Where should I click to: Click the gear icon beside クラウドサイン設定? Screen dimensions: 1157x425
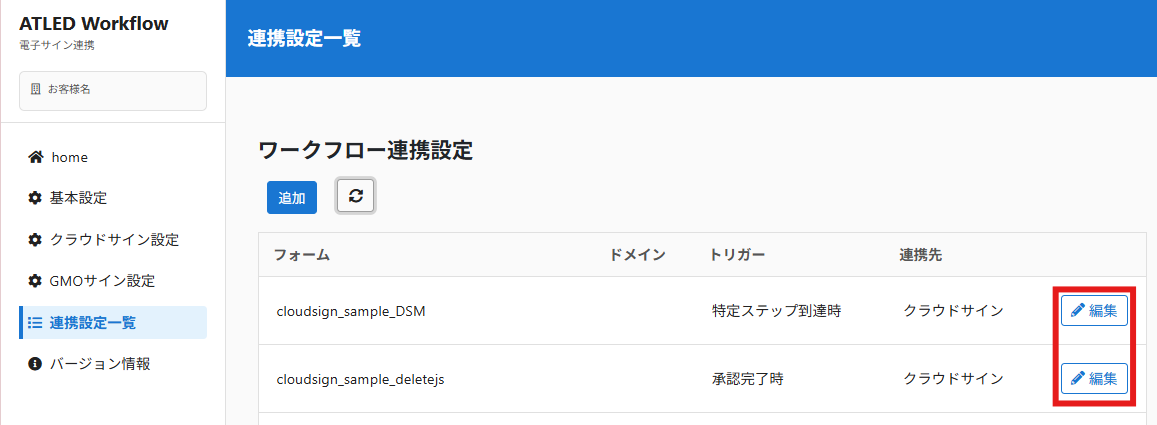point(35,240)
